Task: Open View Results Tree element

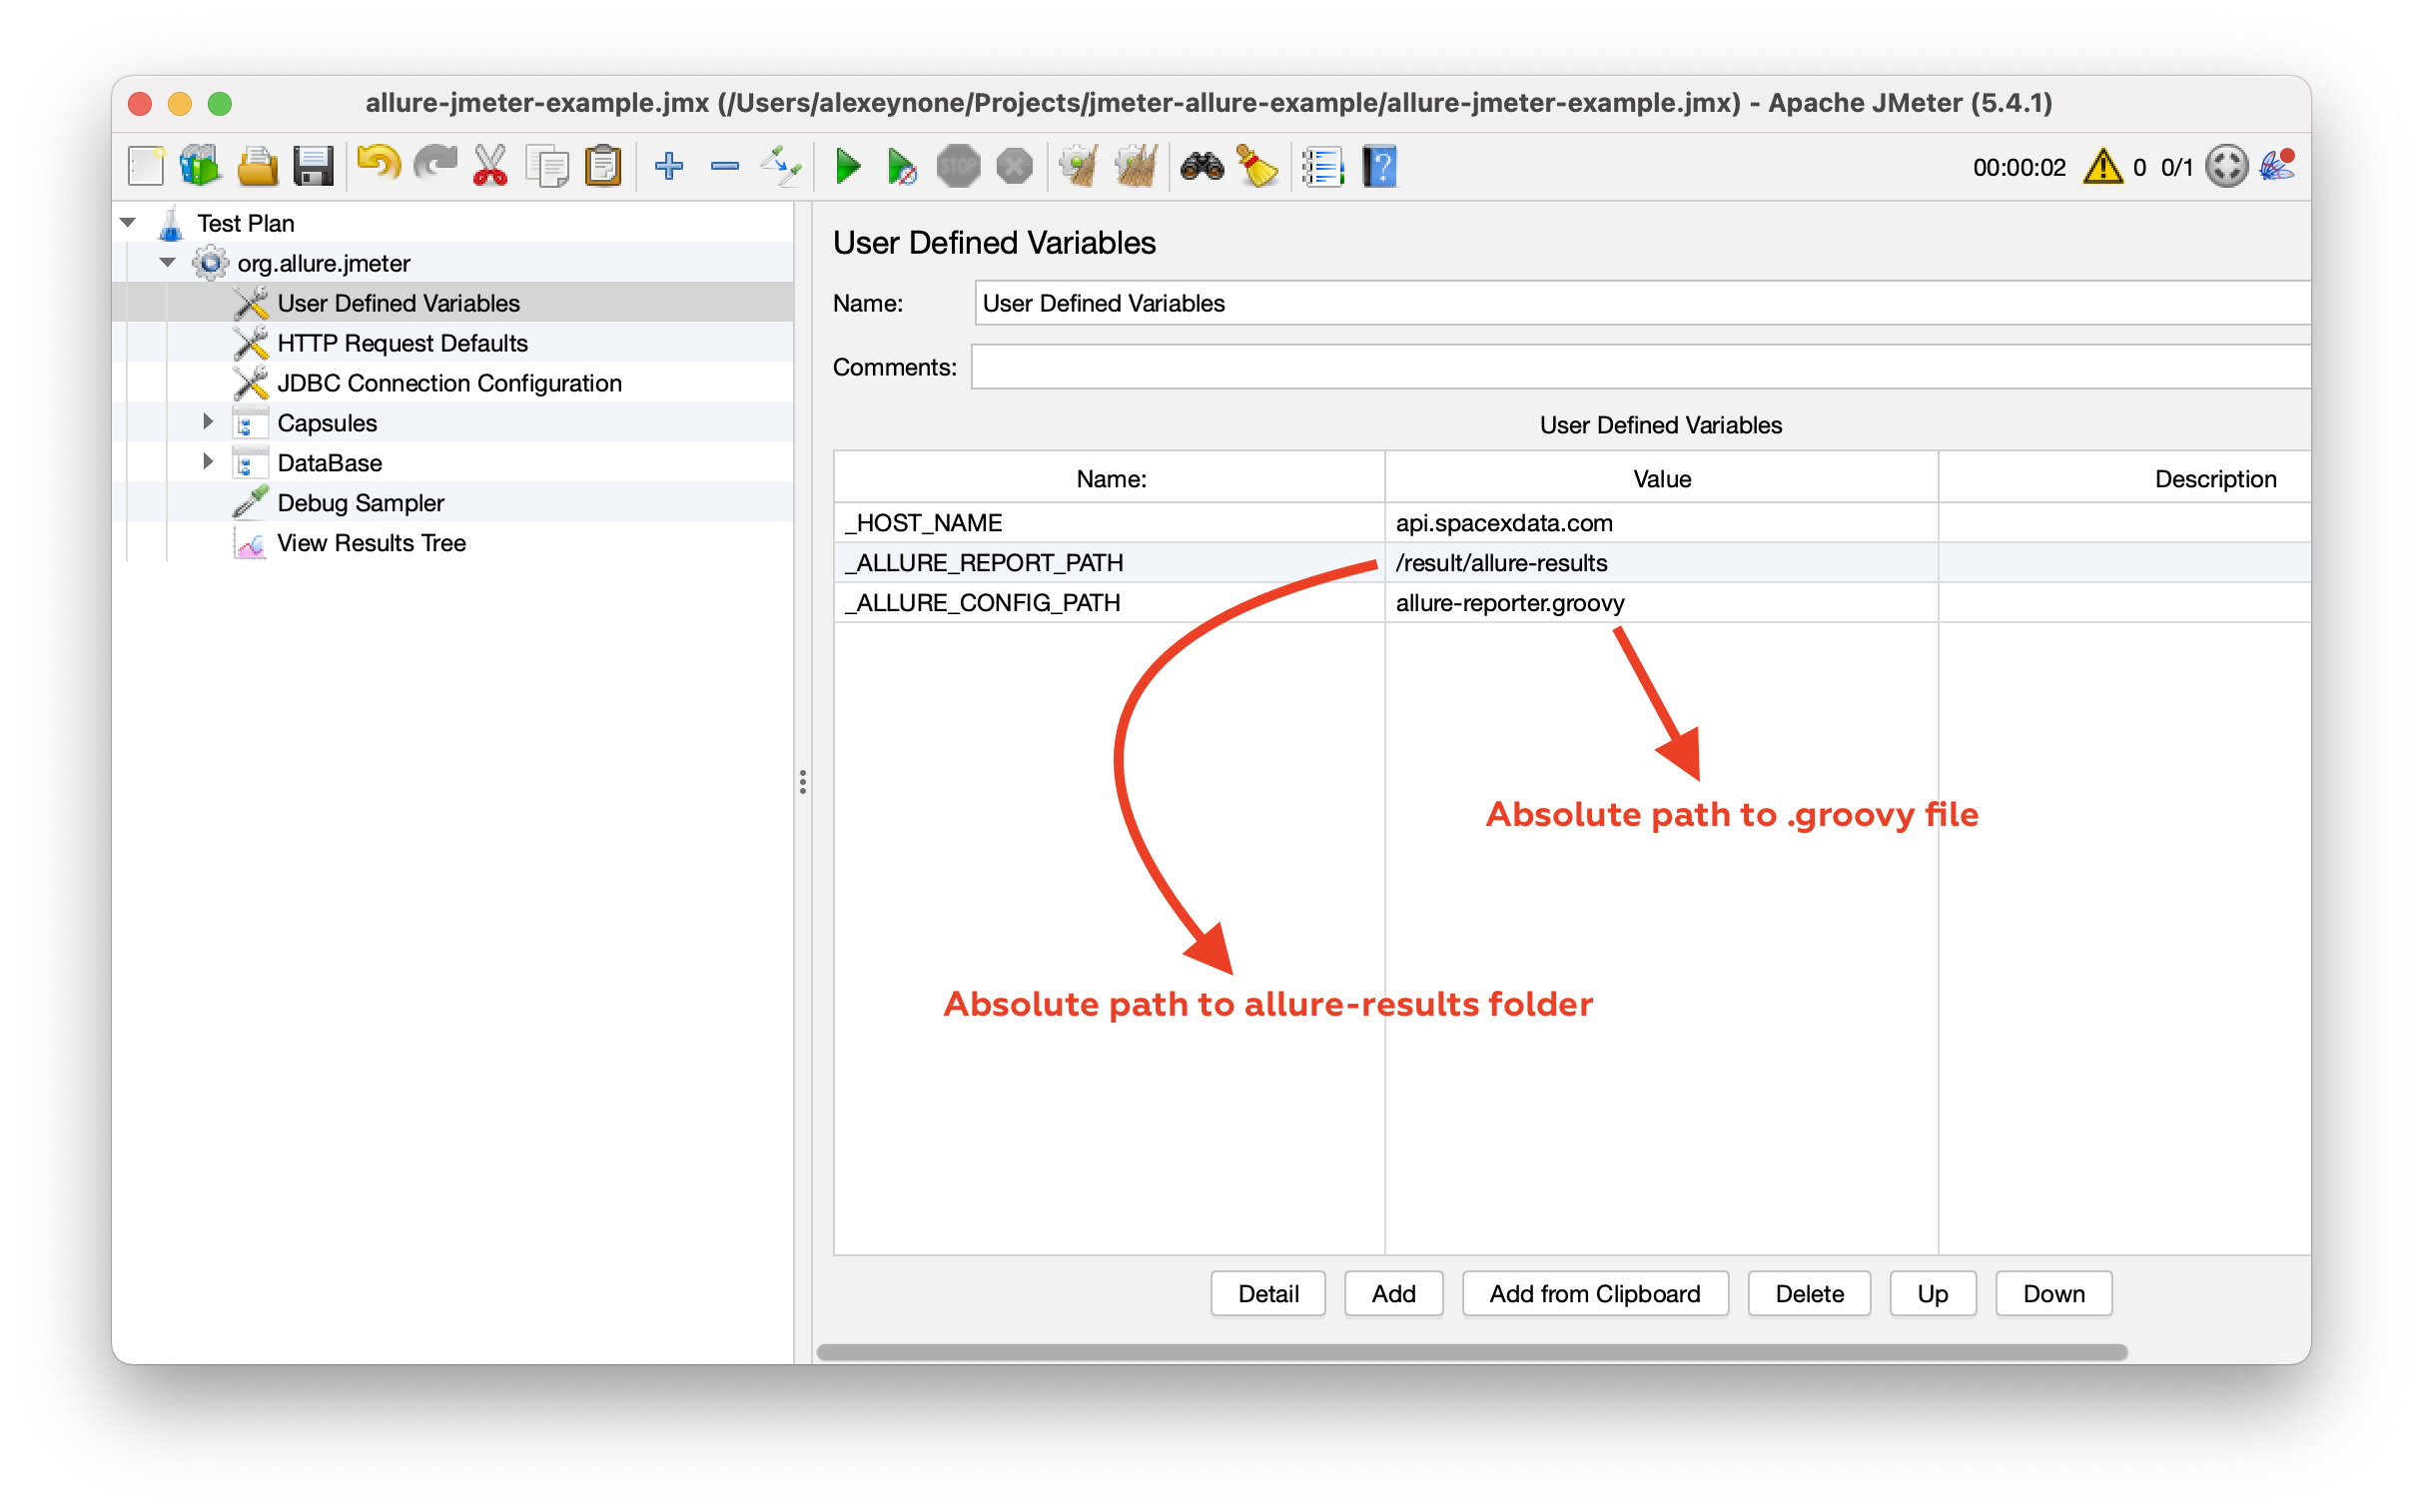Action: coord(371,543)
